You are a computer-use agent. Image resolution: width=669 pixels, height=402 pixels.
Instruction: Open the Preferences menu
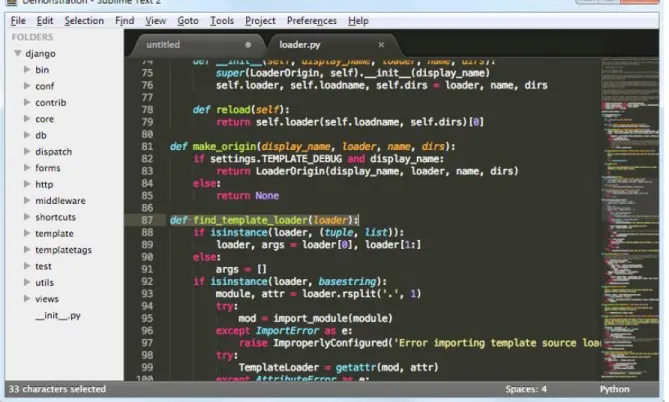coord(311,20)
